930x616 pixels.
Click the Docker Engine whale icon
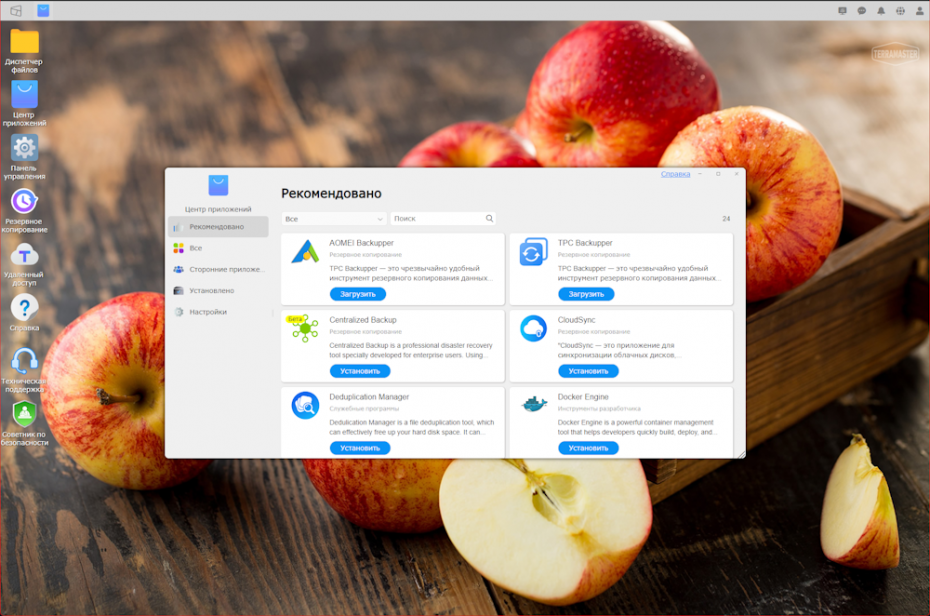[x=534, y=404]
